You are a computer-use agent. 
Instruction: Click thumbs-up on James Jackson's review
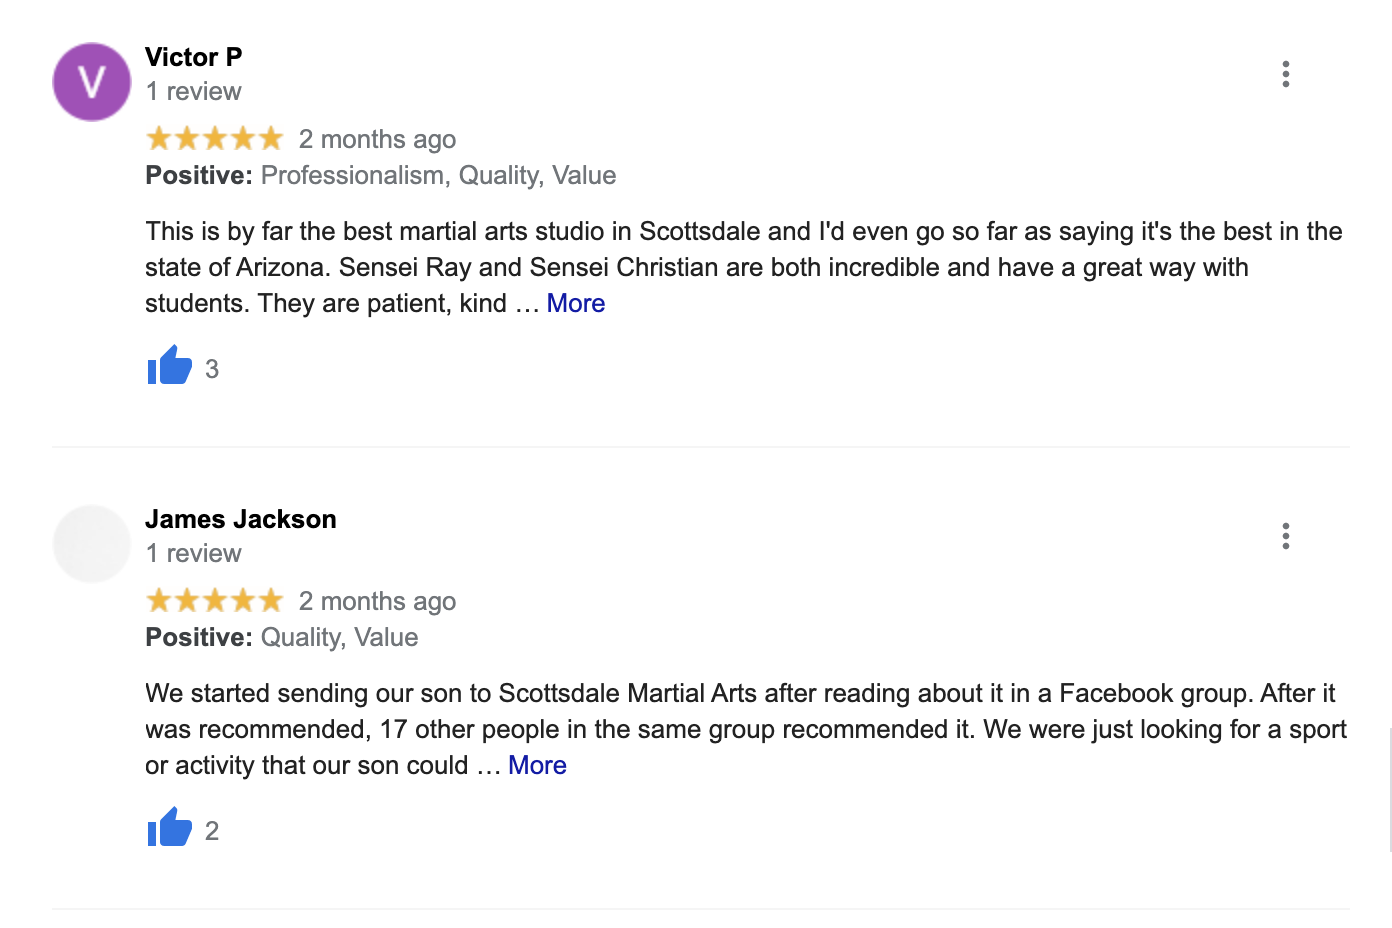click(x=169, y=828)
